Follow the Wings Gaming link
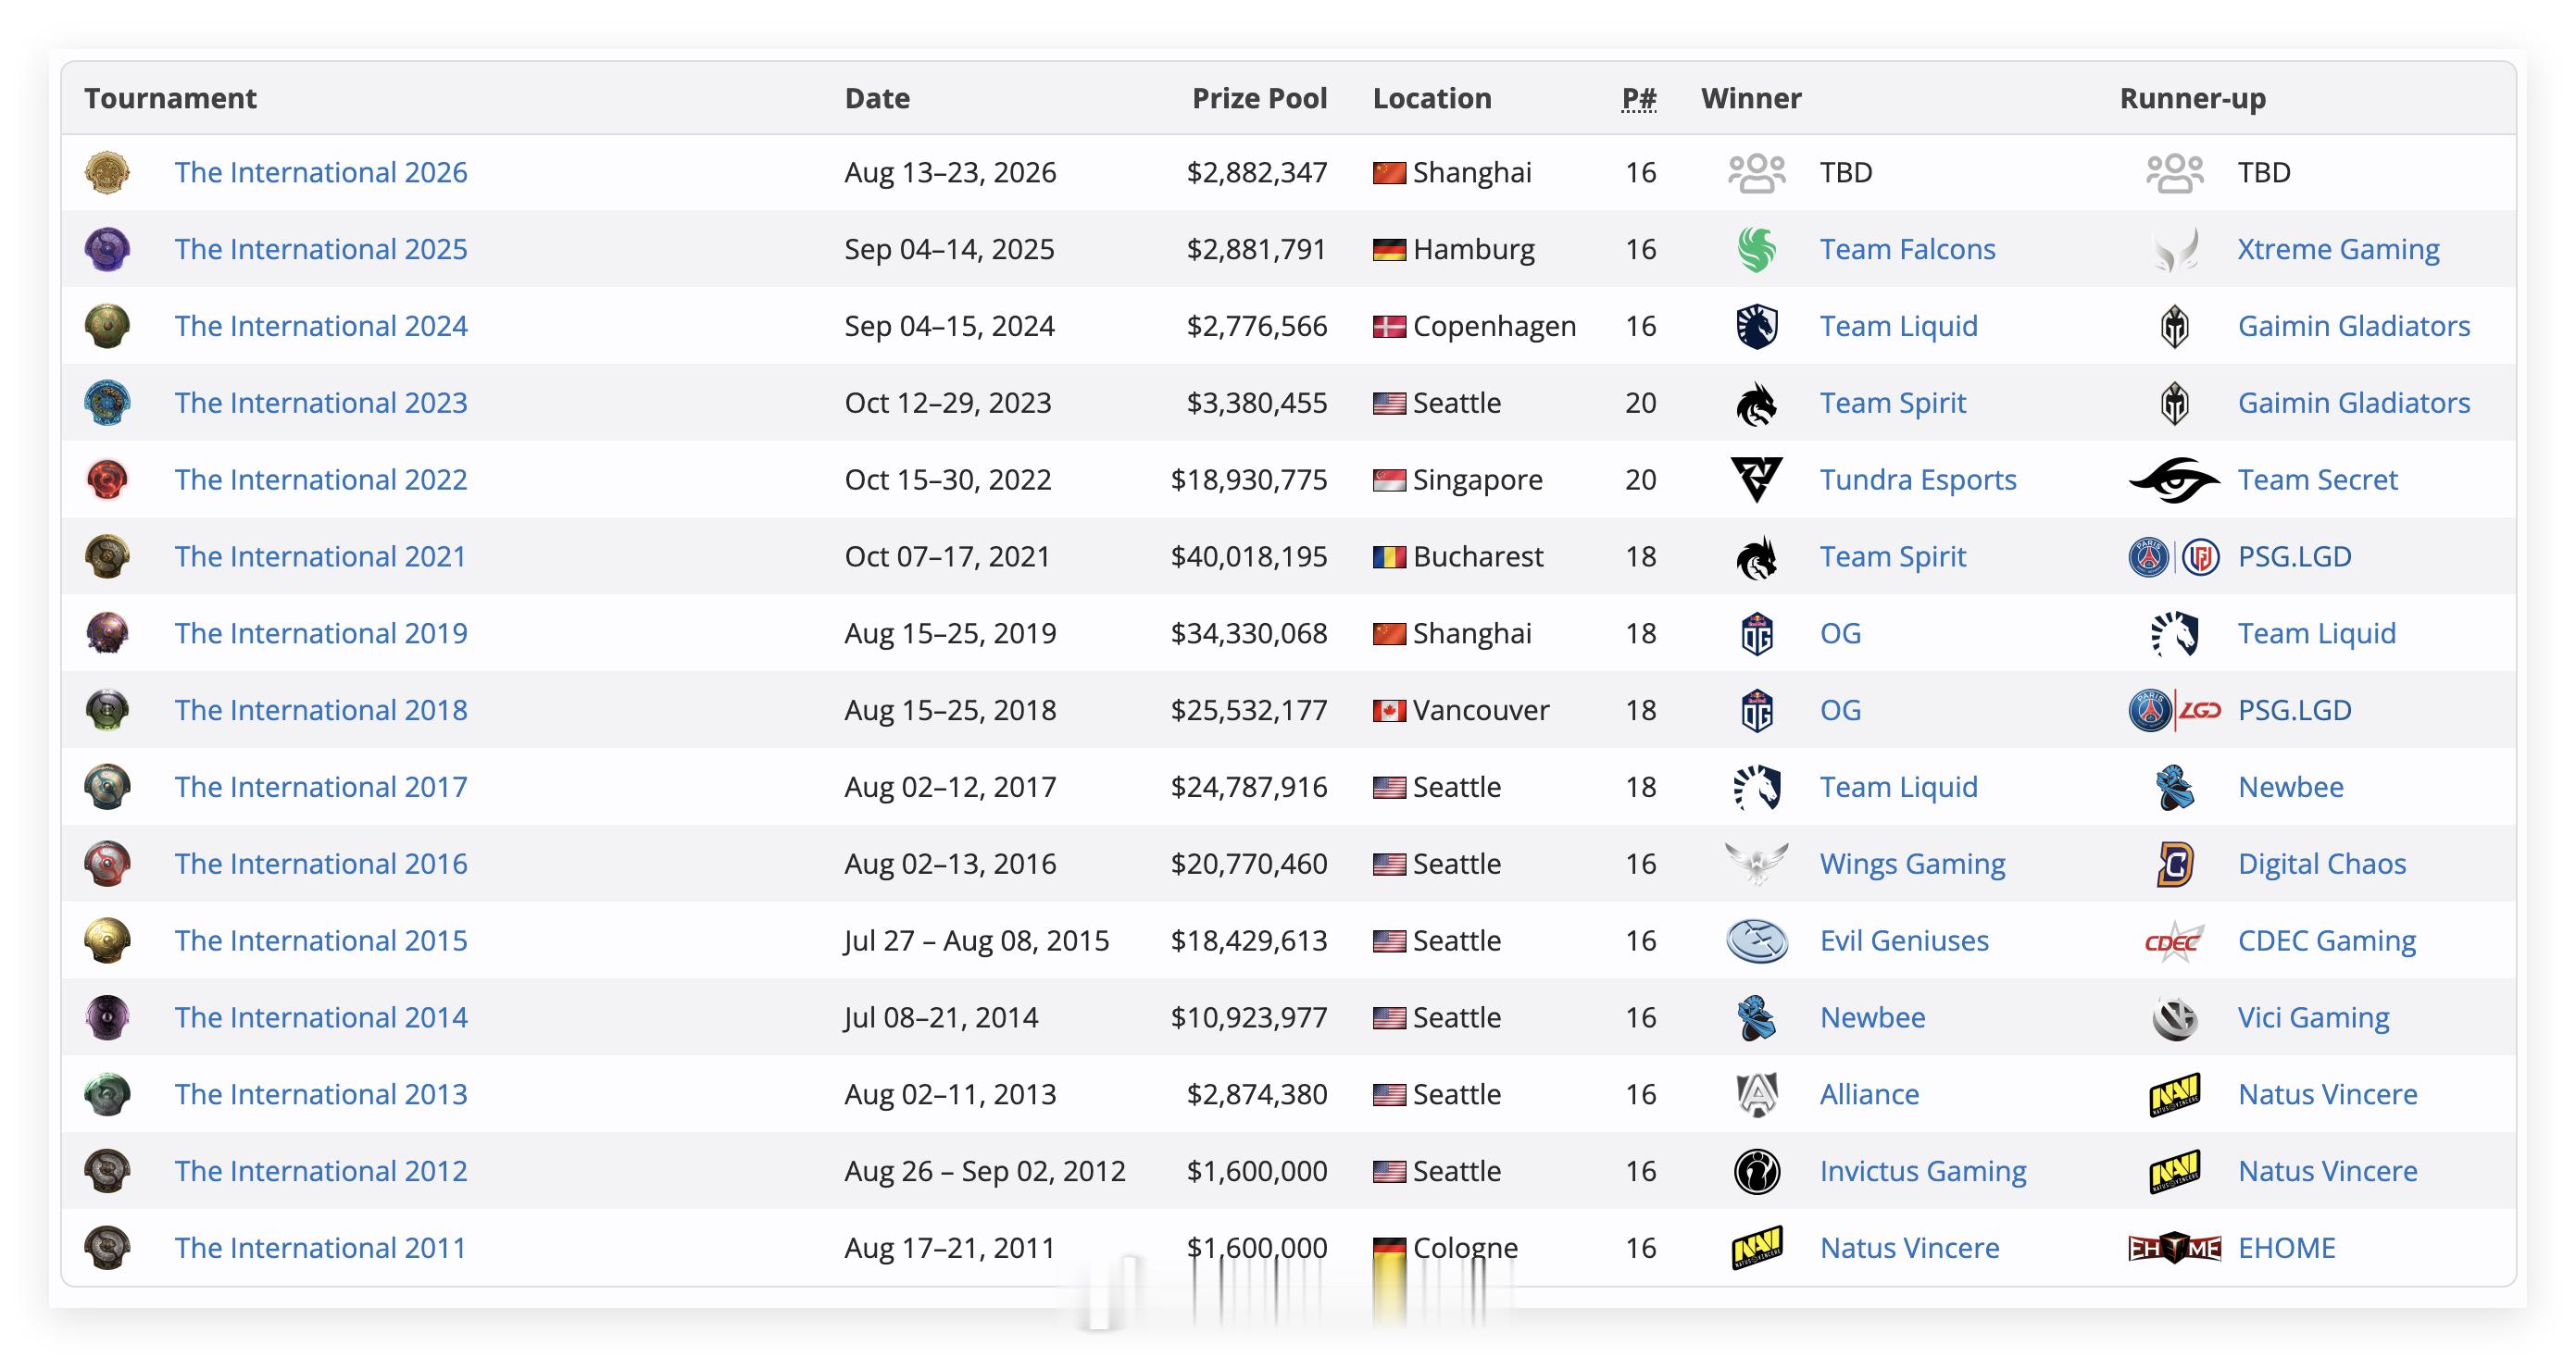2576x1357 pixels. [x=1912, y=864]
